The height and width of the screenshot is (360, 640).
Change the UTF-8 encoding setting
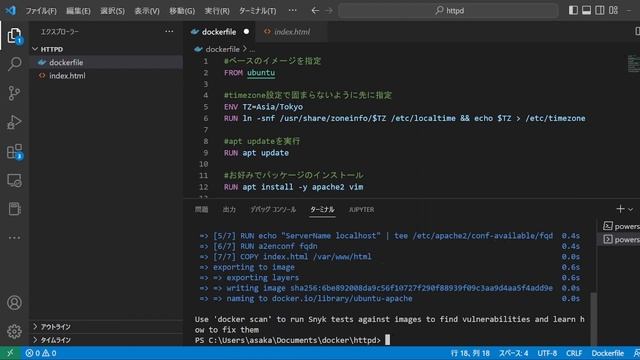547,353
